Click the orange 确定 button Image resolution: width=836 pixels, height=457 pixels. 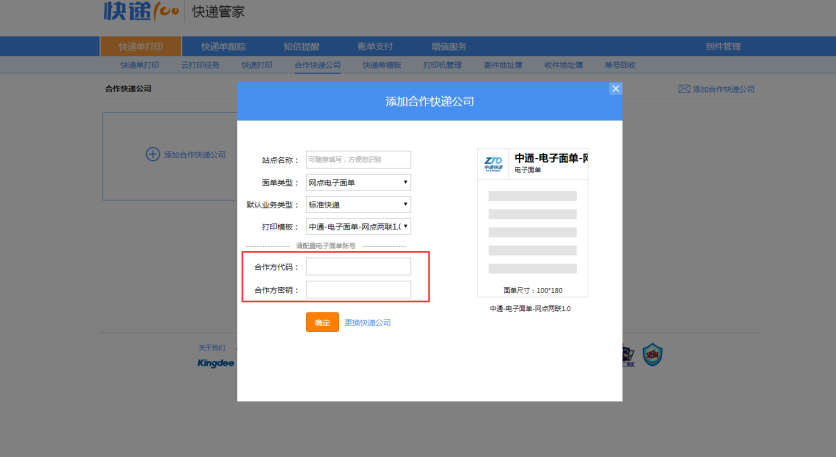(322, 322)
